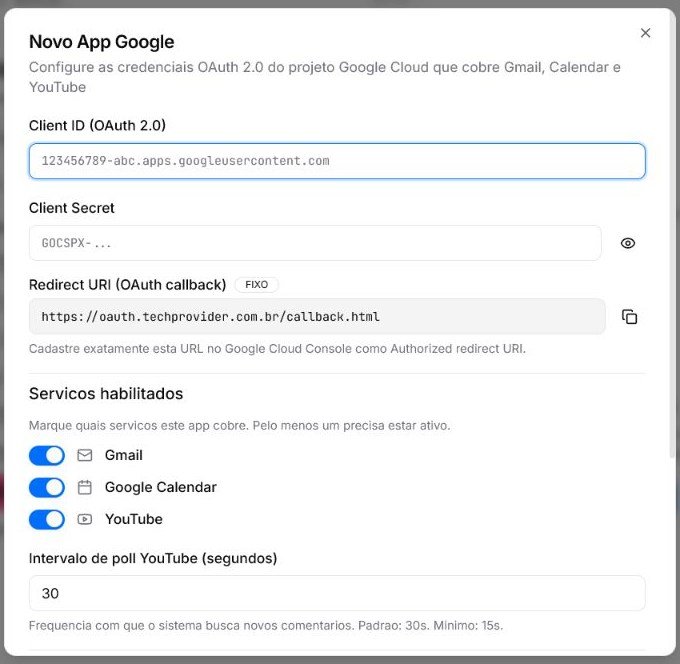Click the Gmail label text
The height and width of the screenshot is (664, 680).
124,455
